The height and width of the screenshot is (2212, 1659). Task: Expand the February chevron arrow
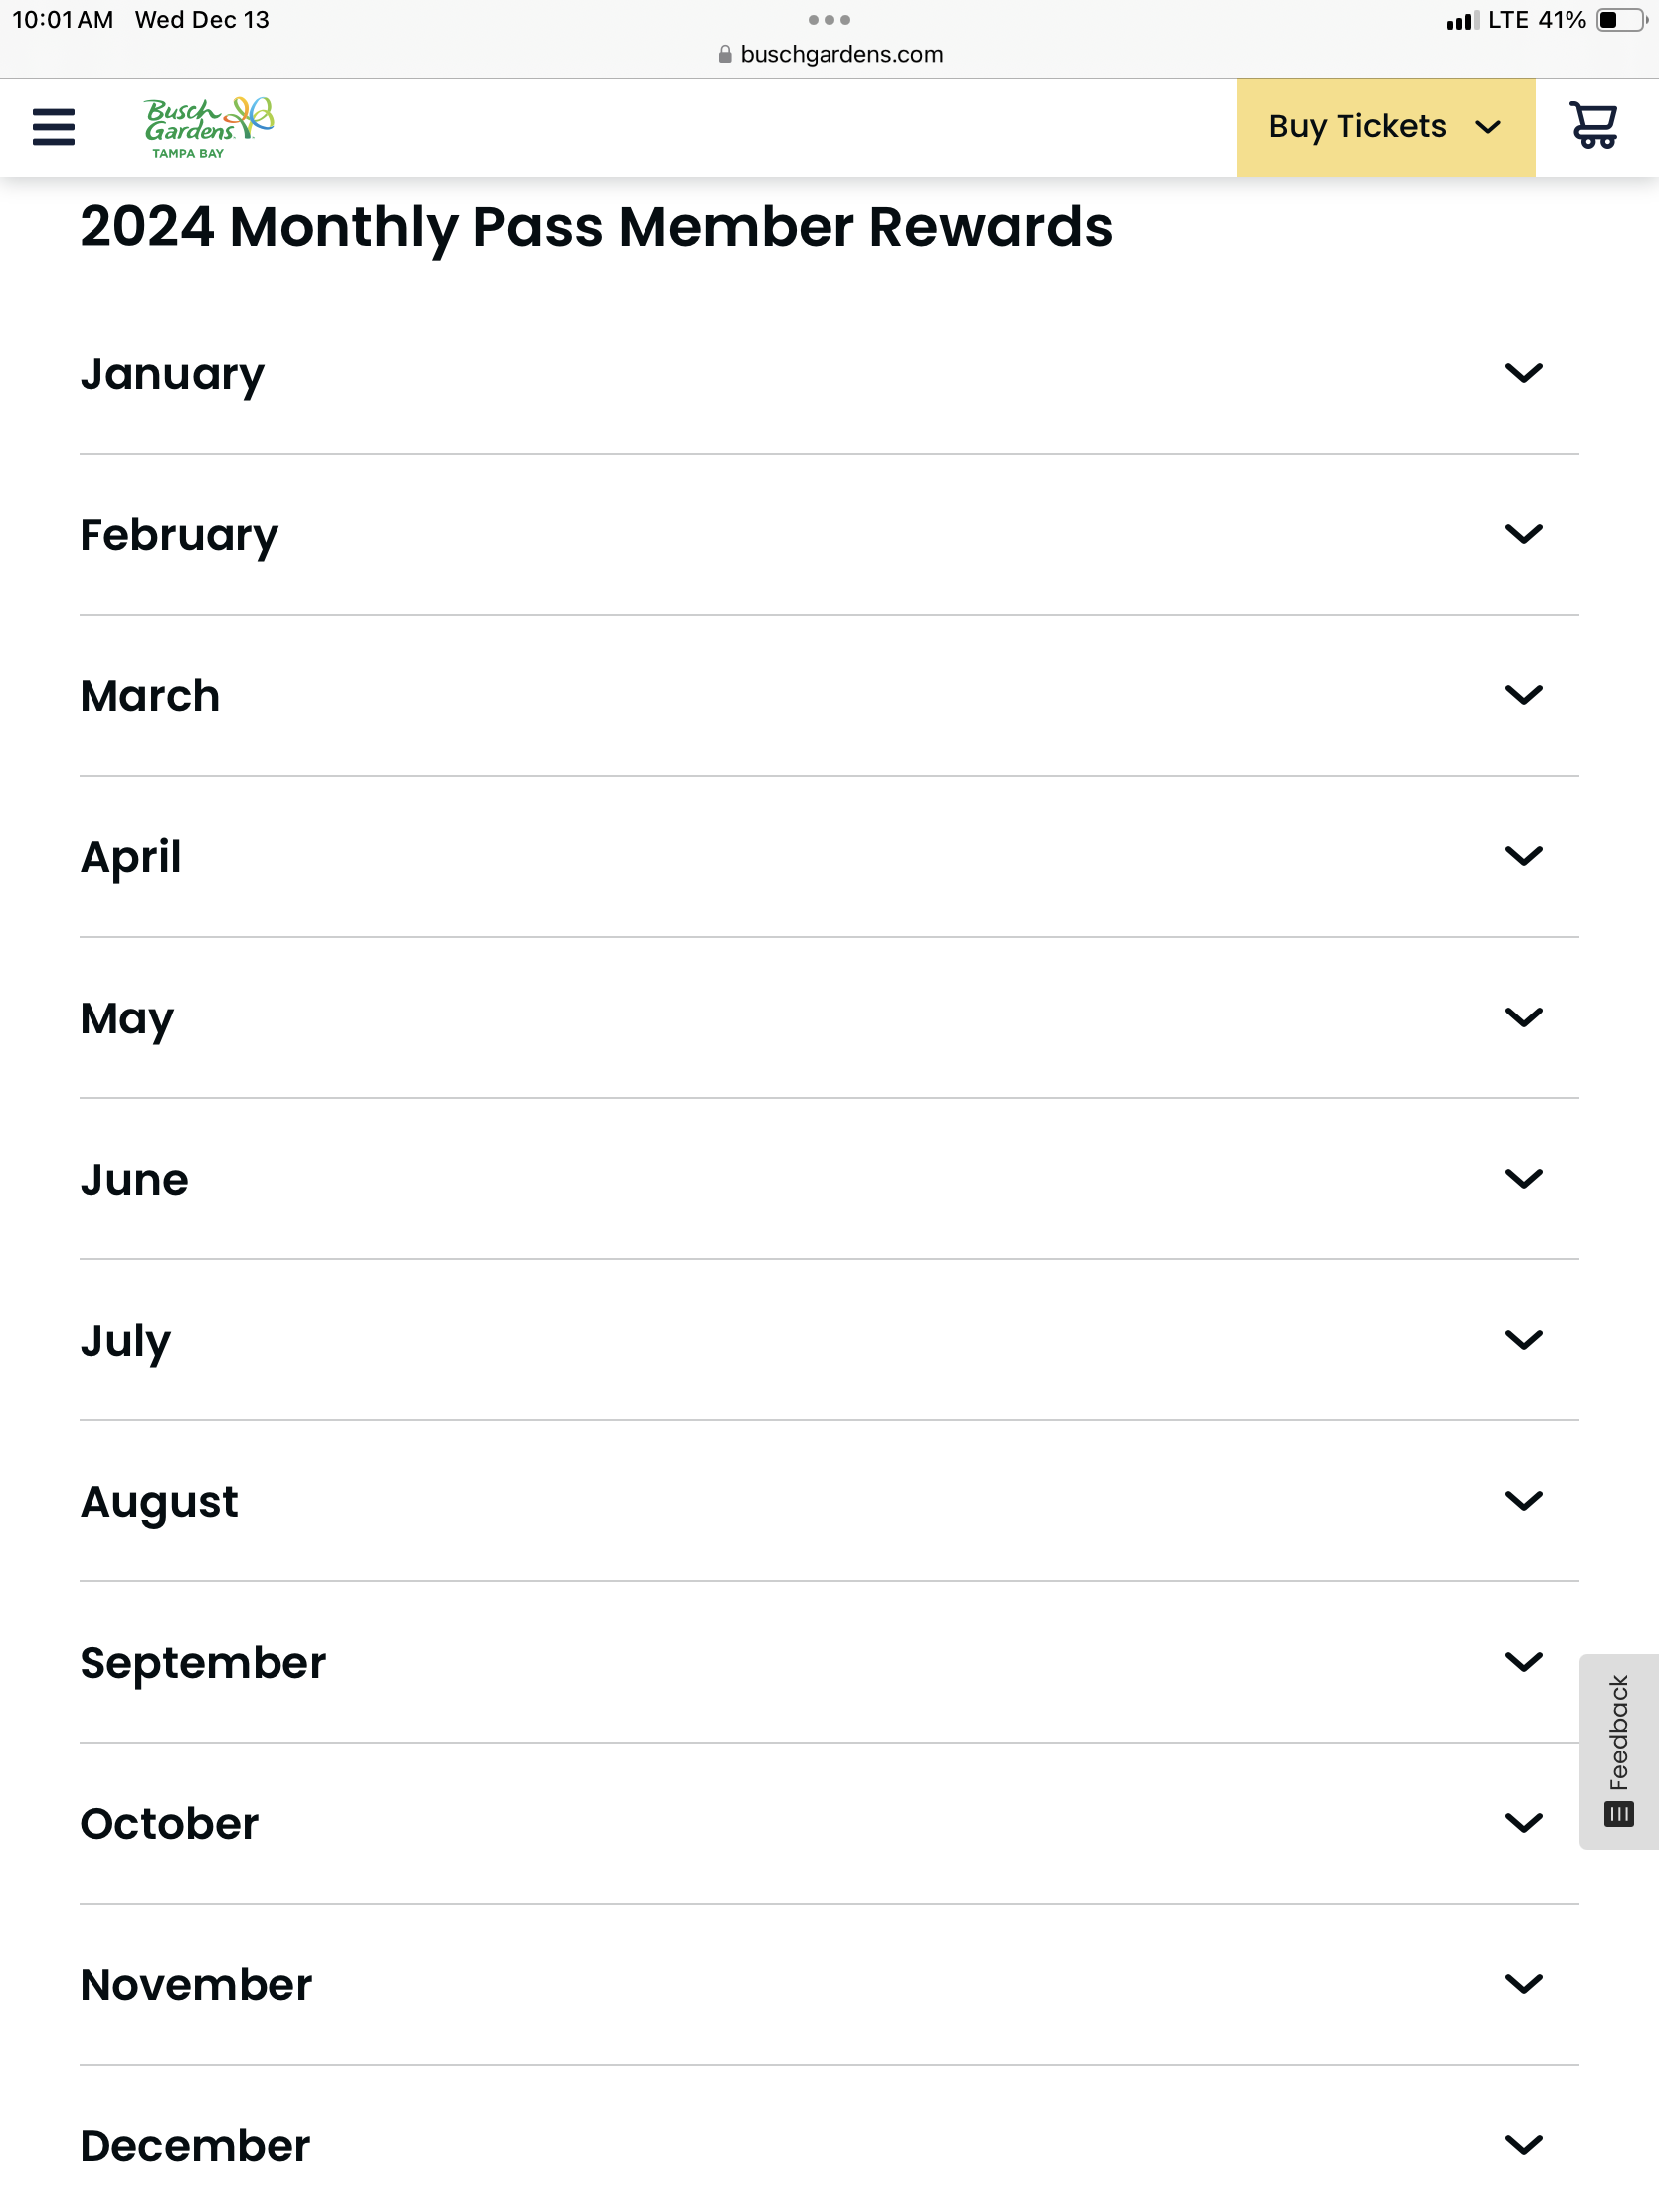pyautogui.click(x=1522, y=534)
